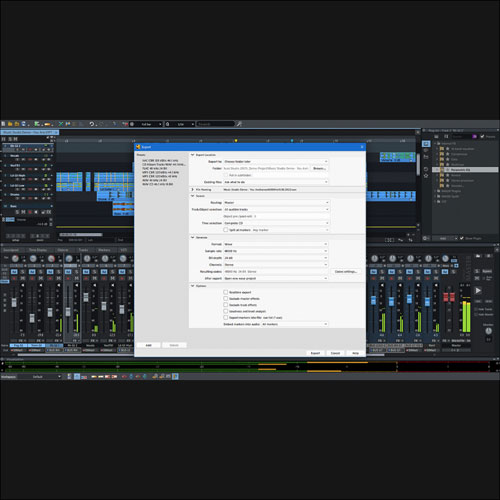
Task: Click the search field in the top toolbar
Action: (x=215, y=124)
